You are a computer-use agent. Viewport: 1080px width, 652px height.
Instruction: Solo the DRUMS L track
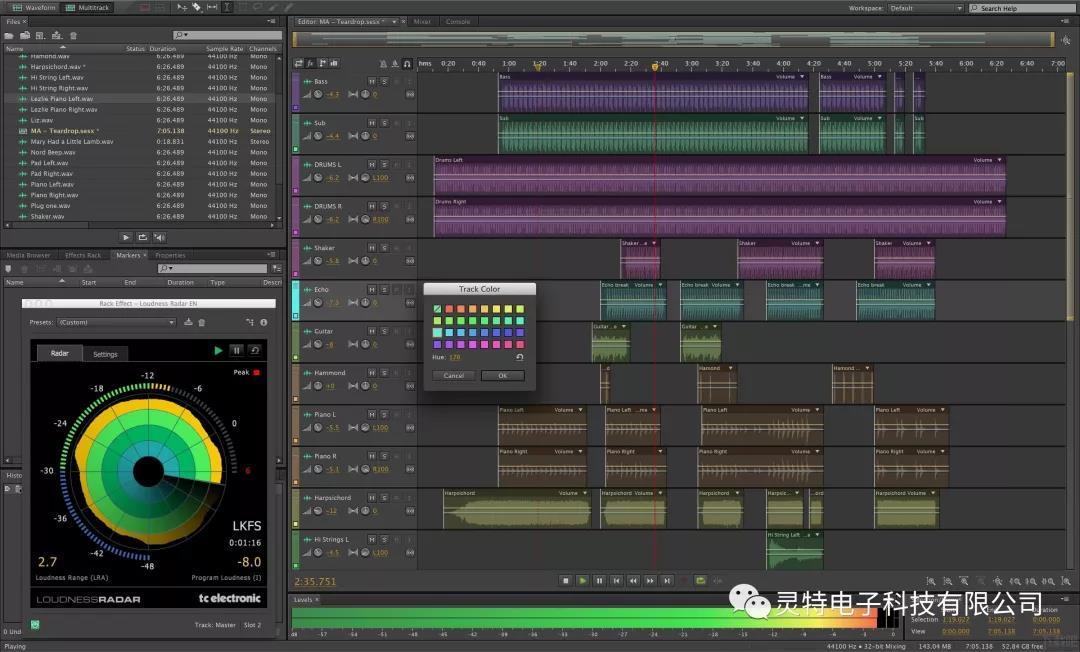click(384, 165)
